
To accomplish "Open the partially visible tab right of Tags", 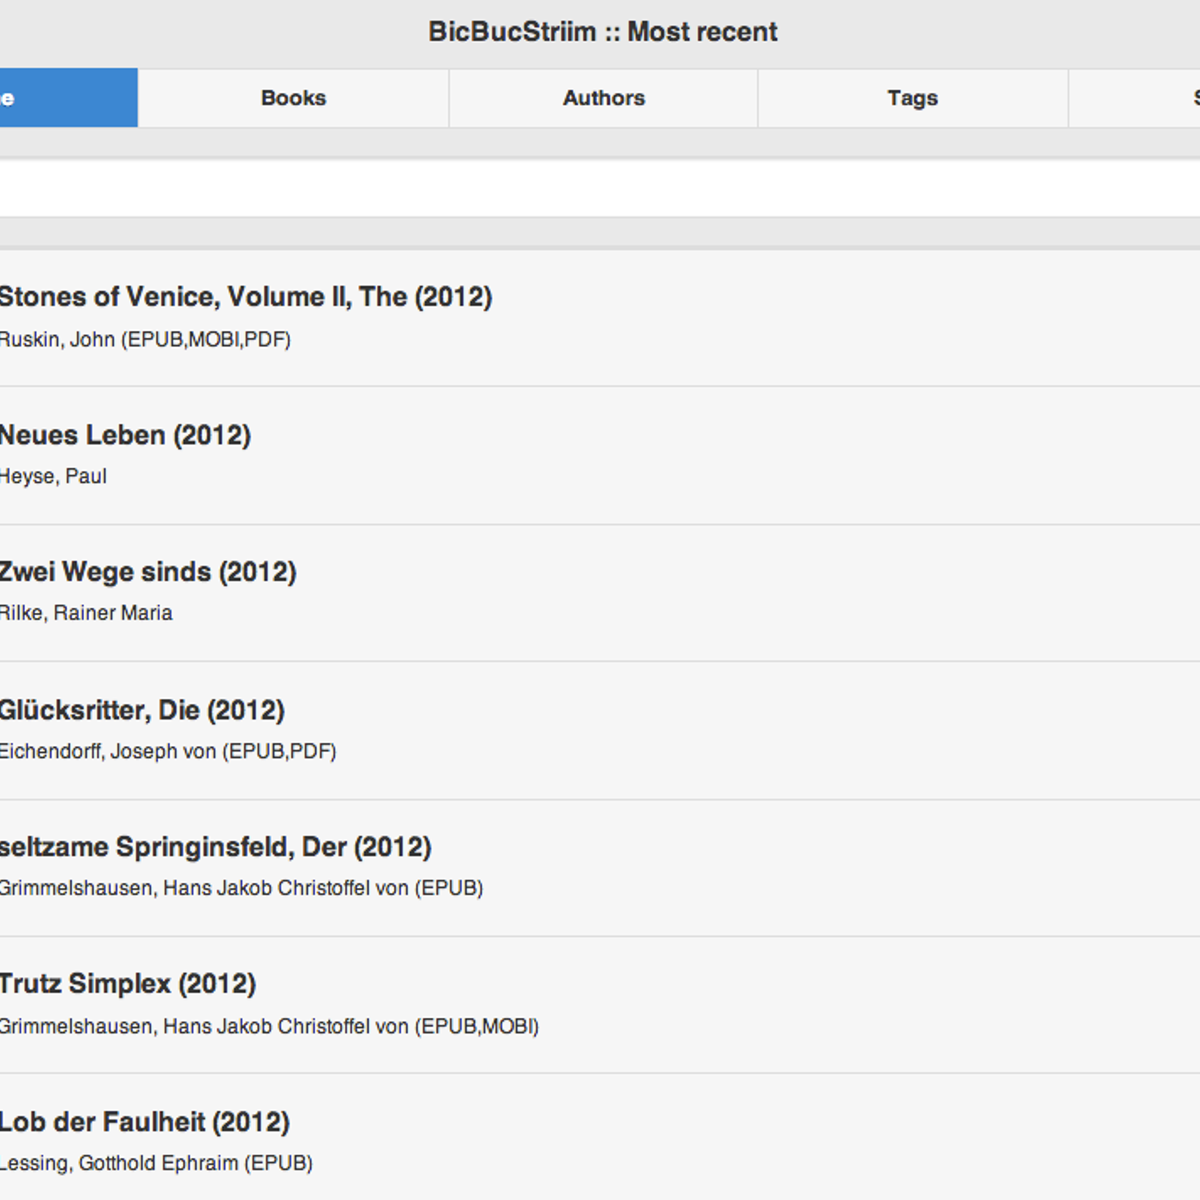I will pos(1136,98).
